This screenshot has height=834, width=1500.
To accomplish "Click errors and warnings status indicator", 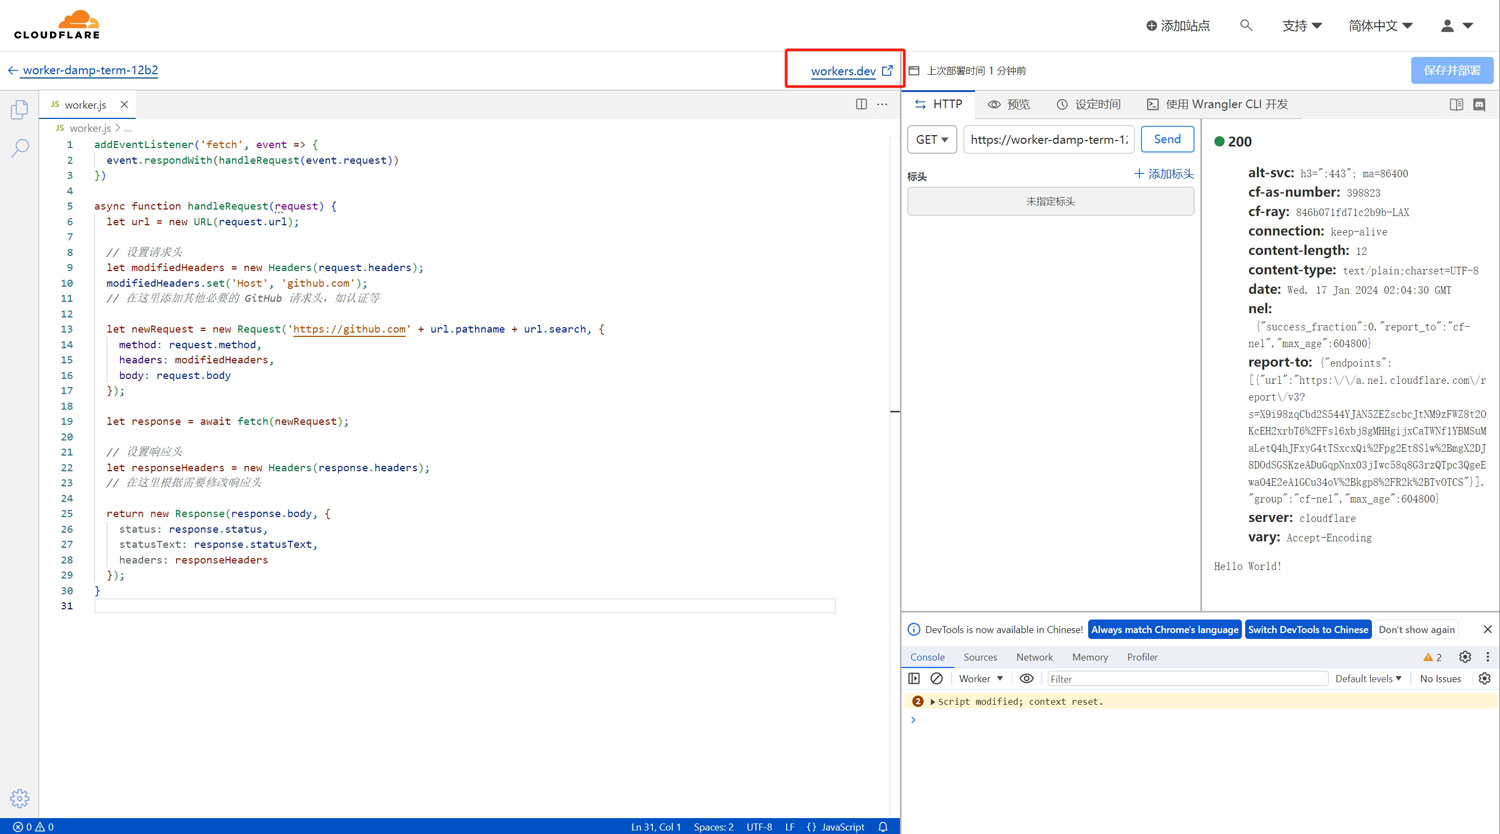I will (33, 827).
